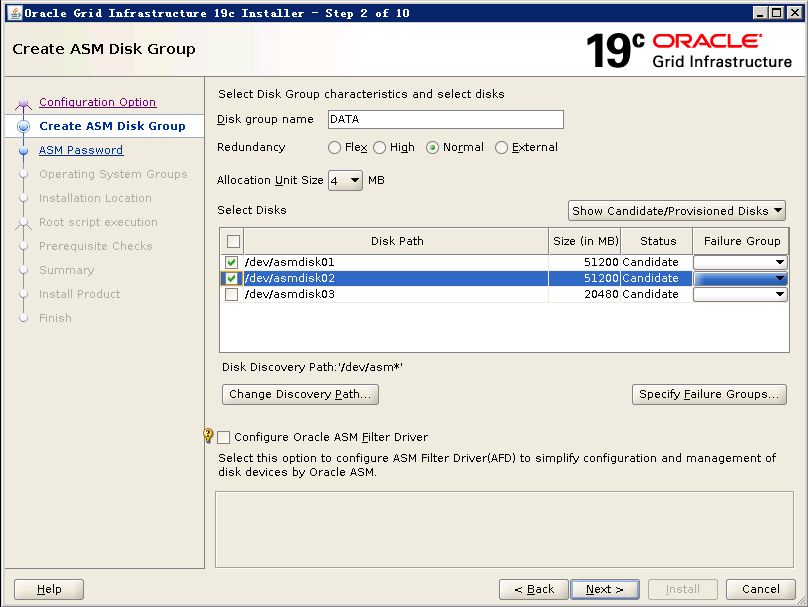Open the Show Candidate/Provisioned Disks dropdown

tap(677, 211)
